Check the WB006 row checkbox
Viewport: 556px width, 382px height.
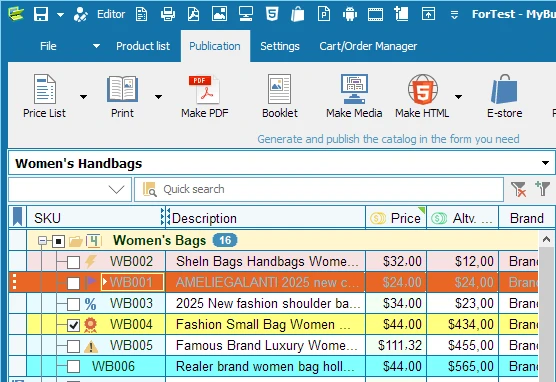click(73, 367)
